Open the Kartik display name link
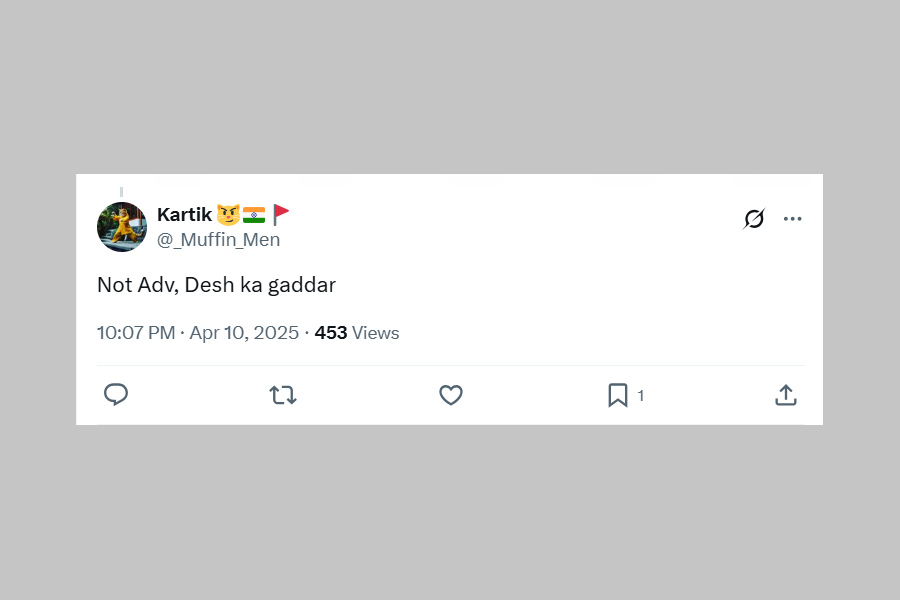 tap(184, 214)
